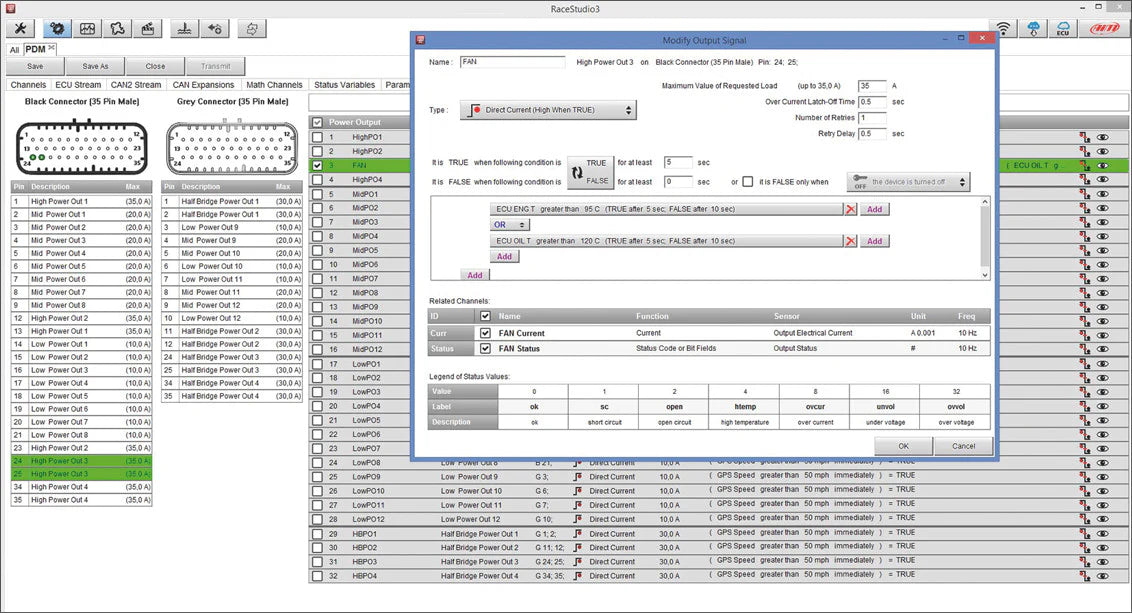Click OK in Modify Output Signal dialog
1132x613 pixels.
[x=903, y=446]
